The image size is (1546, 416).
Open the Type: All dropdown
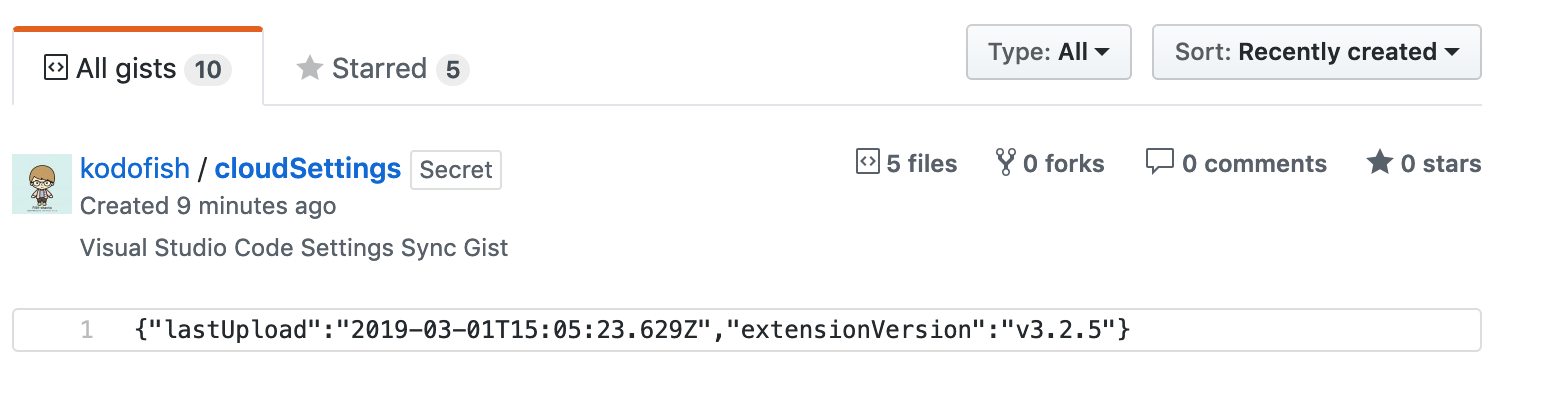pos(1048,52)
